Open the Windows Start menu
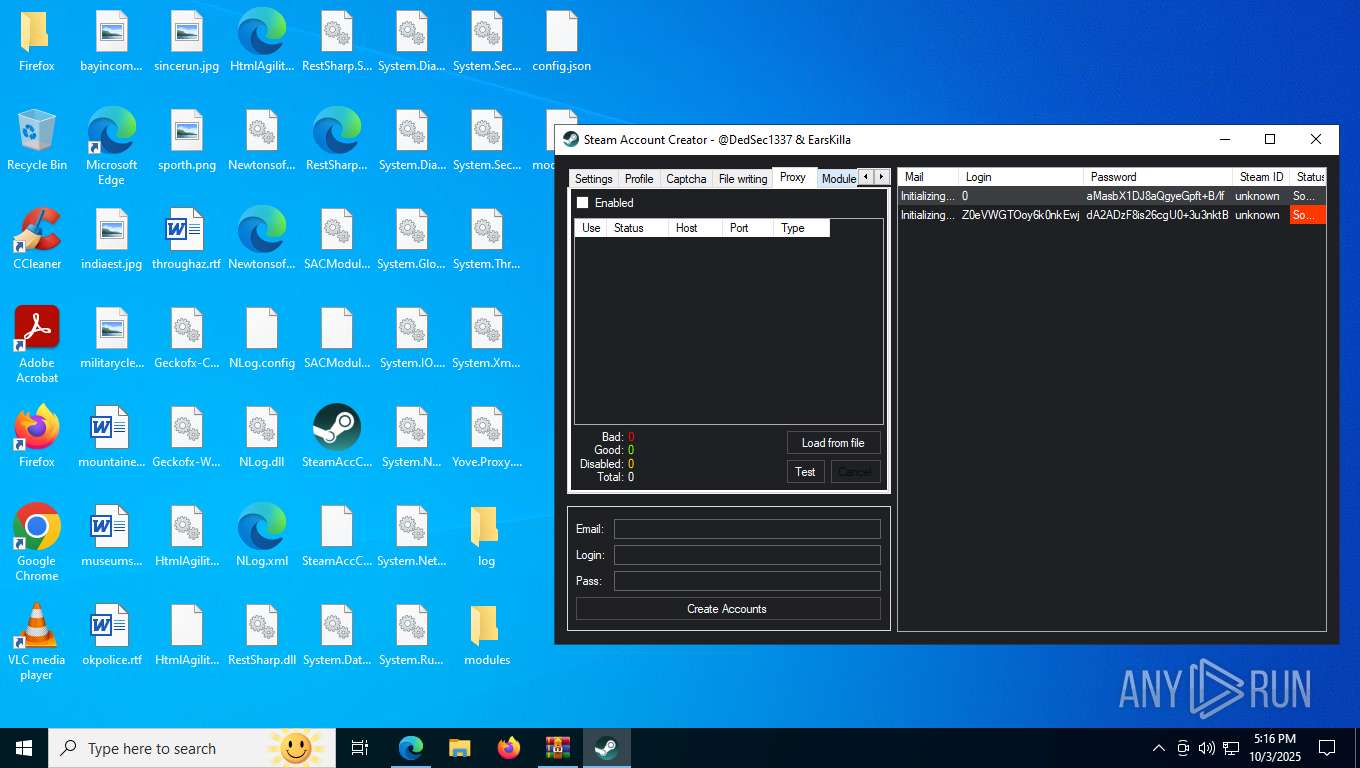This screenshot has width=1360, height=768. (24, 748)
